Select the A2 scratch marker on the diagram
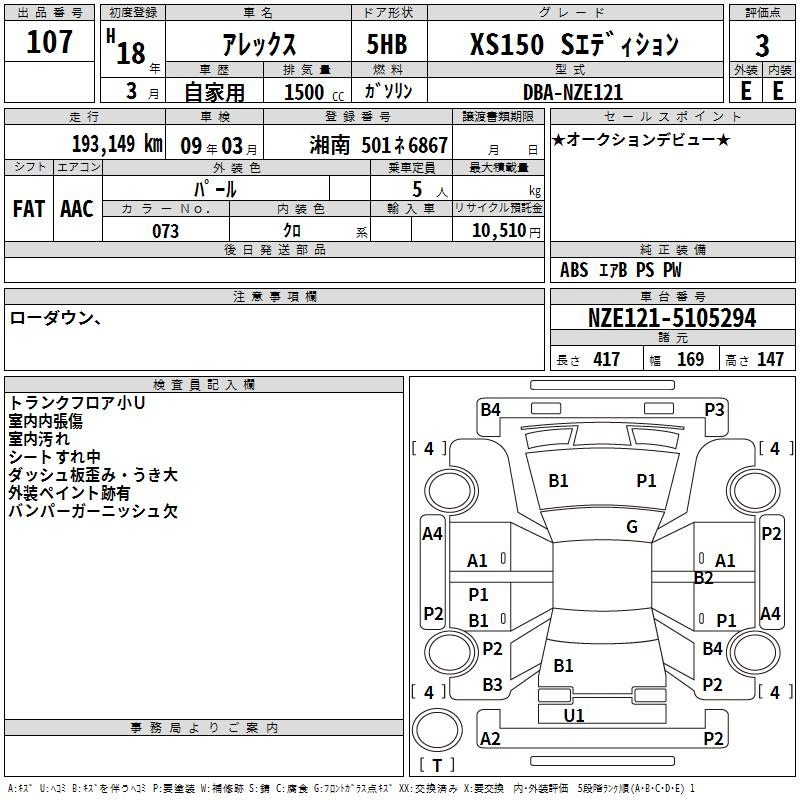This screenshot has height=800, width=800. [x=490, y=739]
